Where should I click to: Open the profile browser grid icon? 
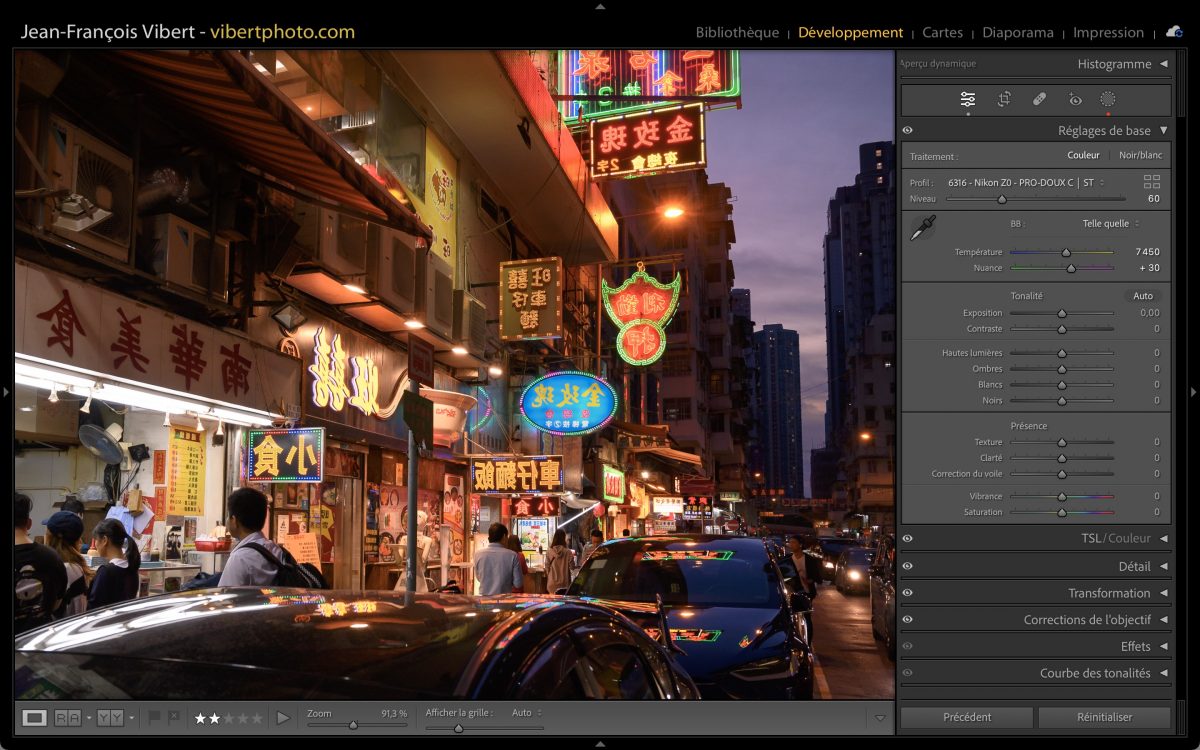pyautogui.click(x=1152, y=182)
